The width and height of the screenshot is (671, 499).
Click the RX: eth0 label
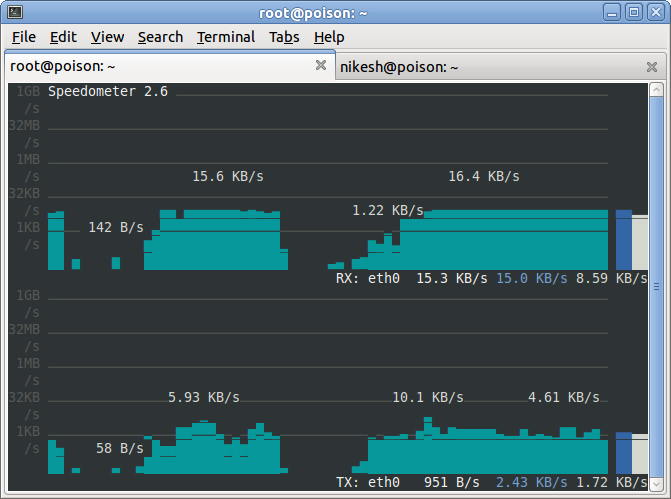[x=368, y=279]
